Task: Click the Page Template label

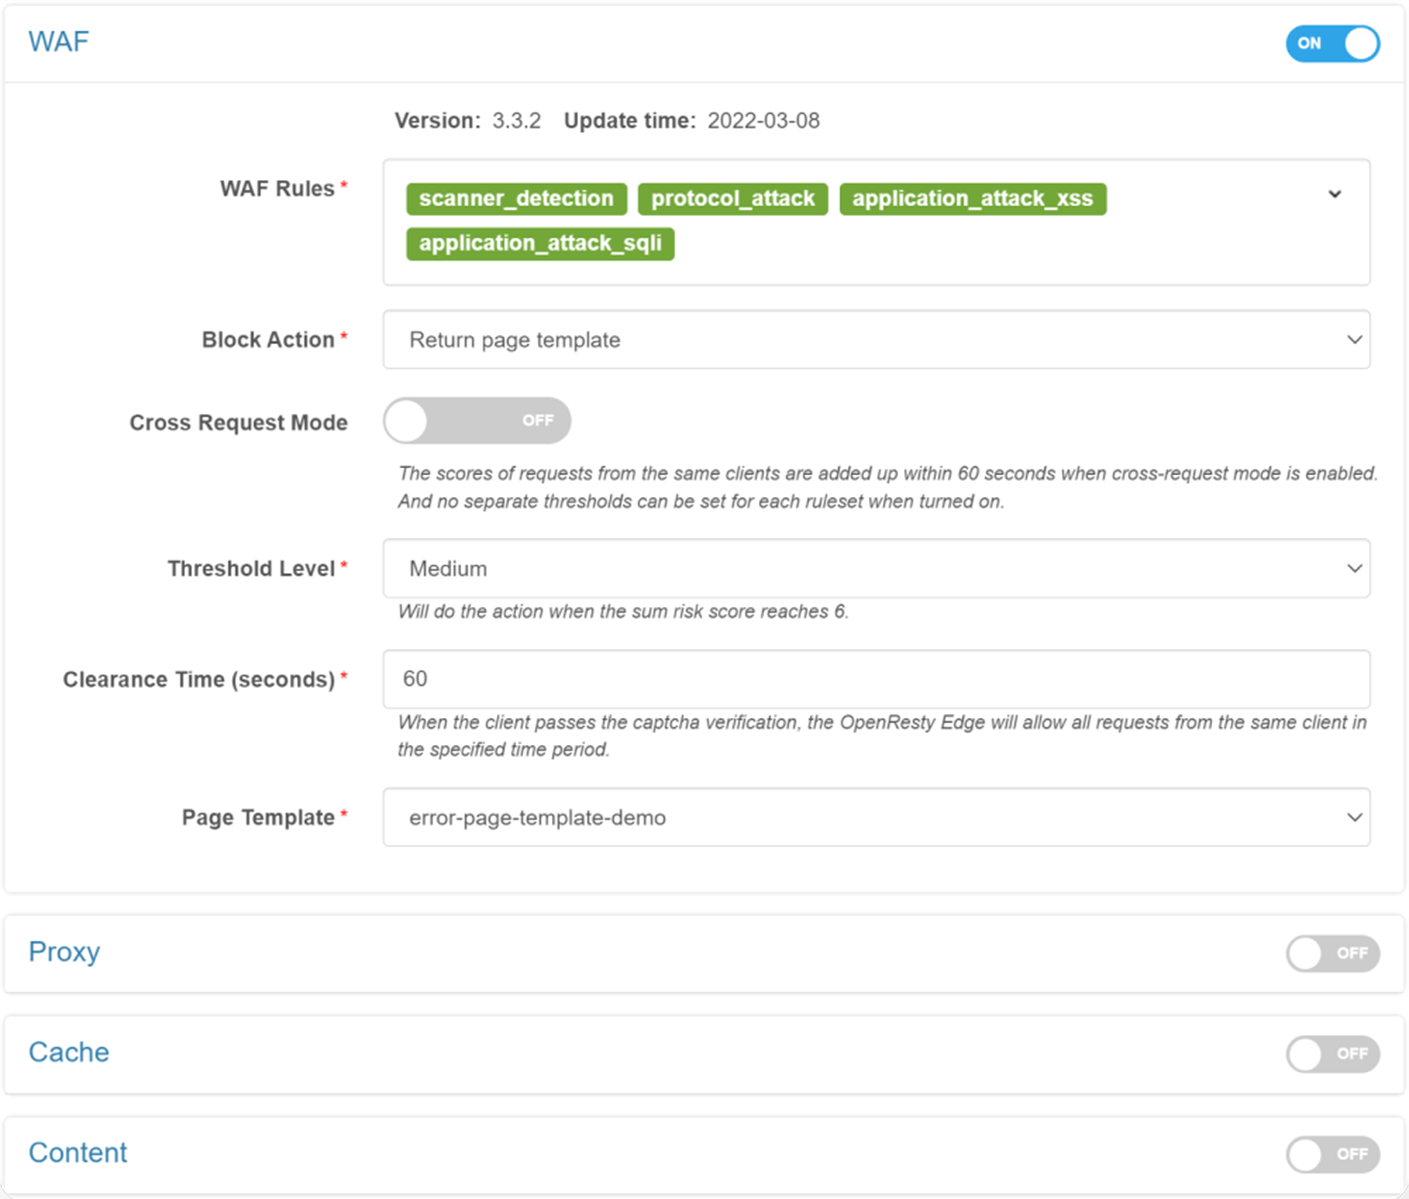Action: 258,818
